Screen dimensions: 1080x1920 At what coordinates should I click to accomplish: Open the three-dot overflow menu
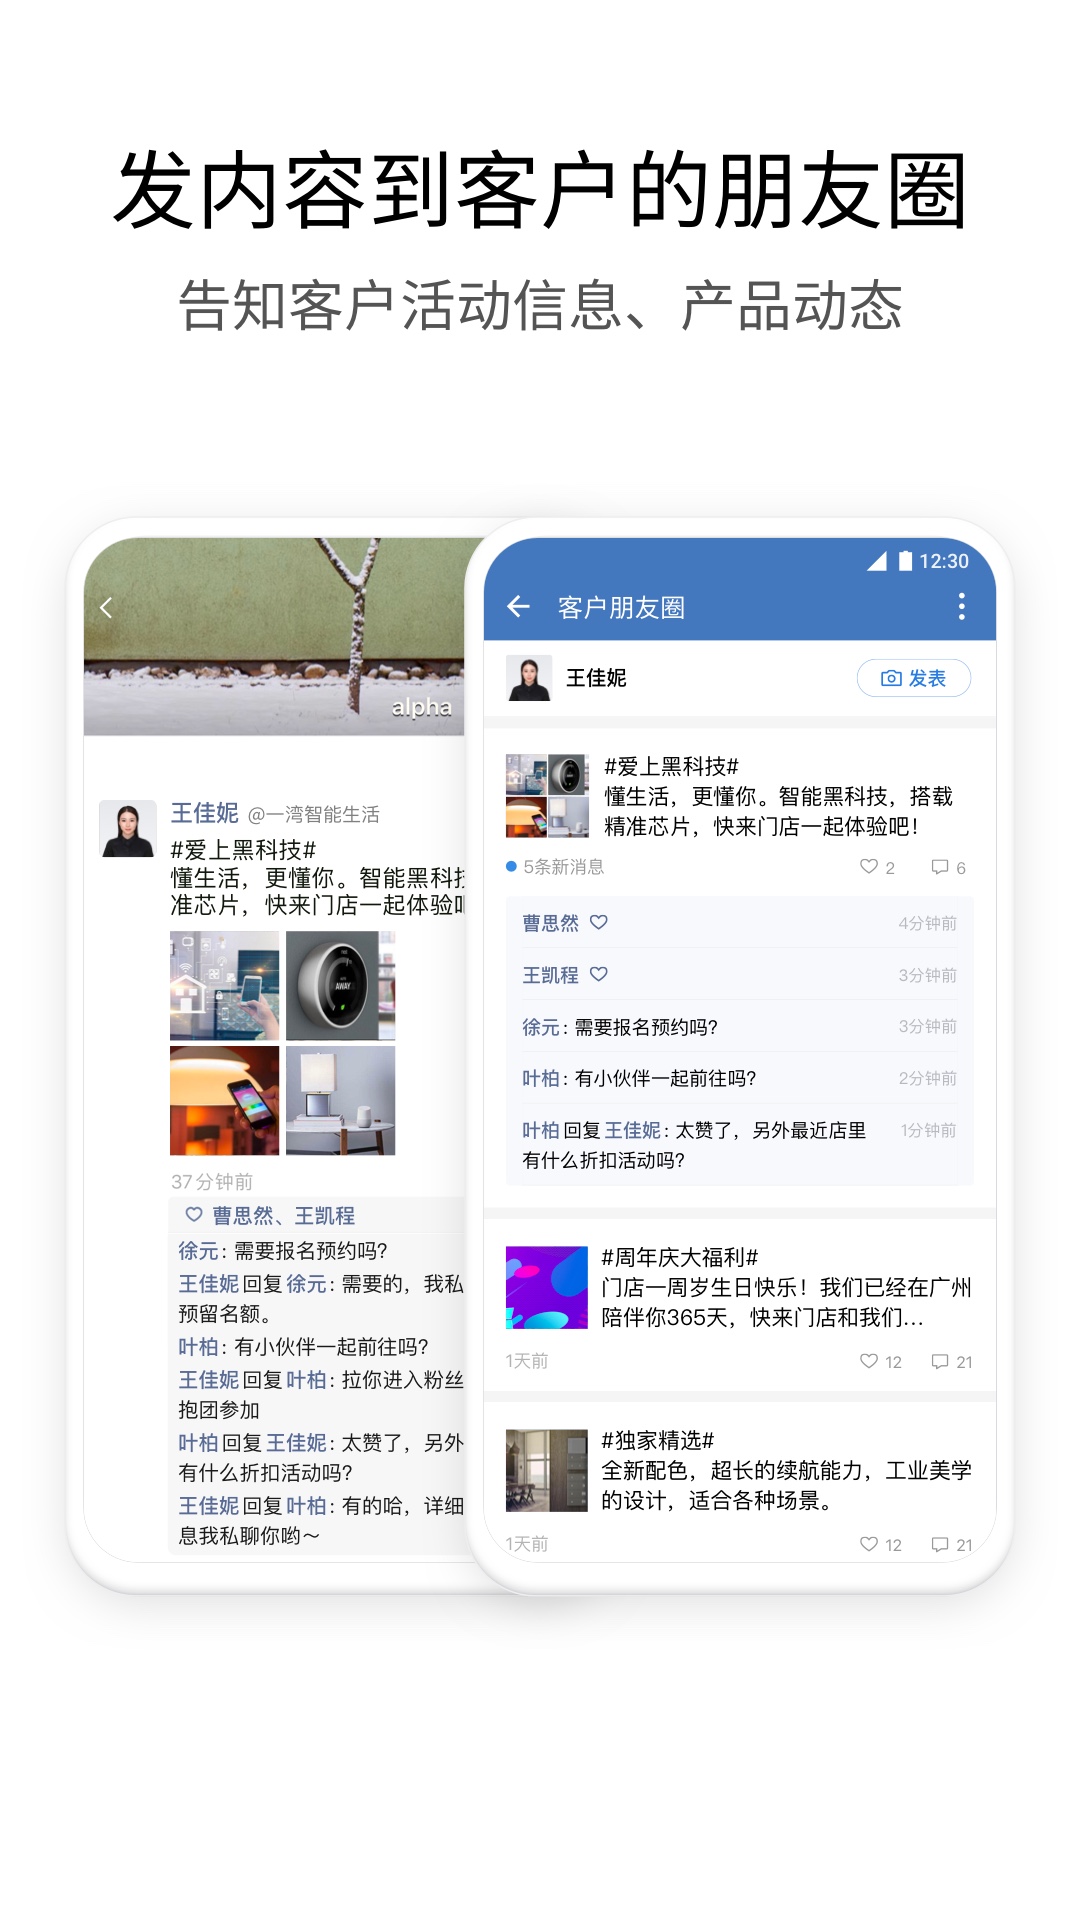(961, 606)
